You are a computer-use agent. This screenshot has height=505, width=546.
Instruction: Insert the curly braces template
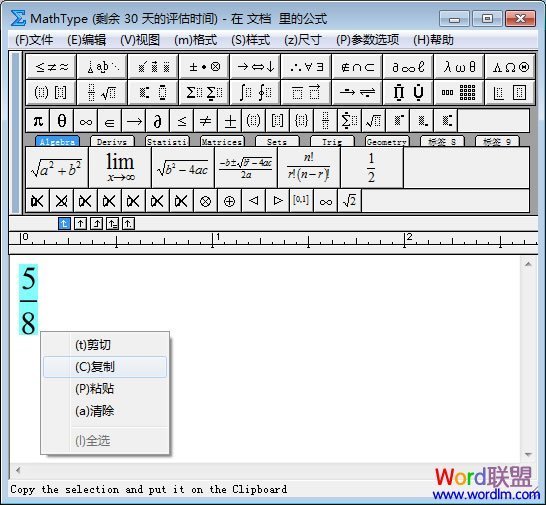(x=302, y=121)
